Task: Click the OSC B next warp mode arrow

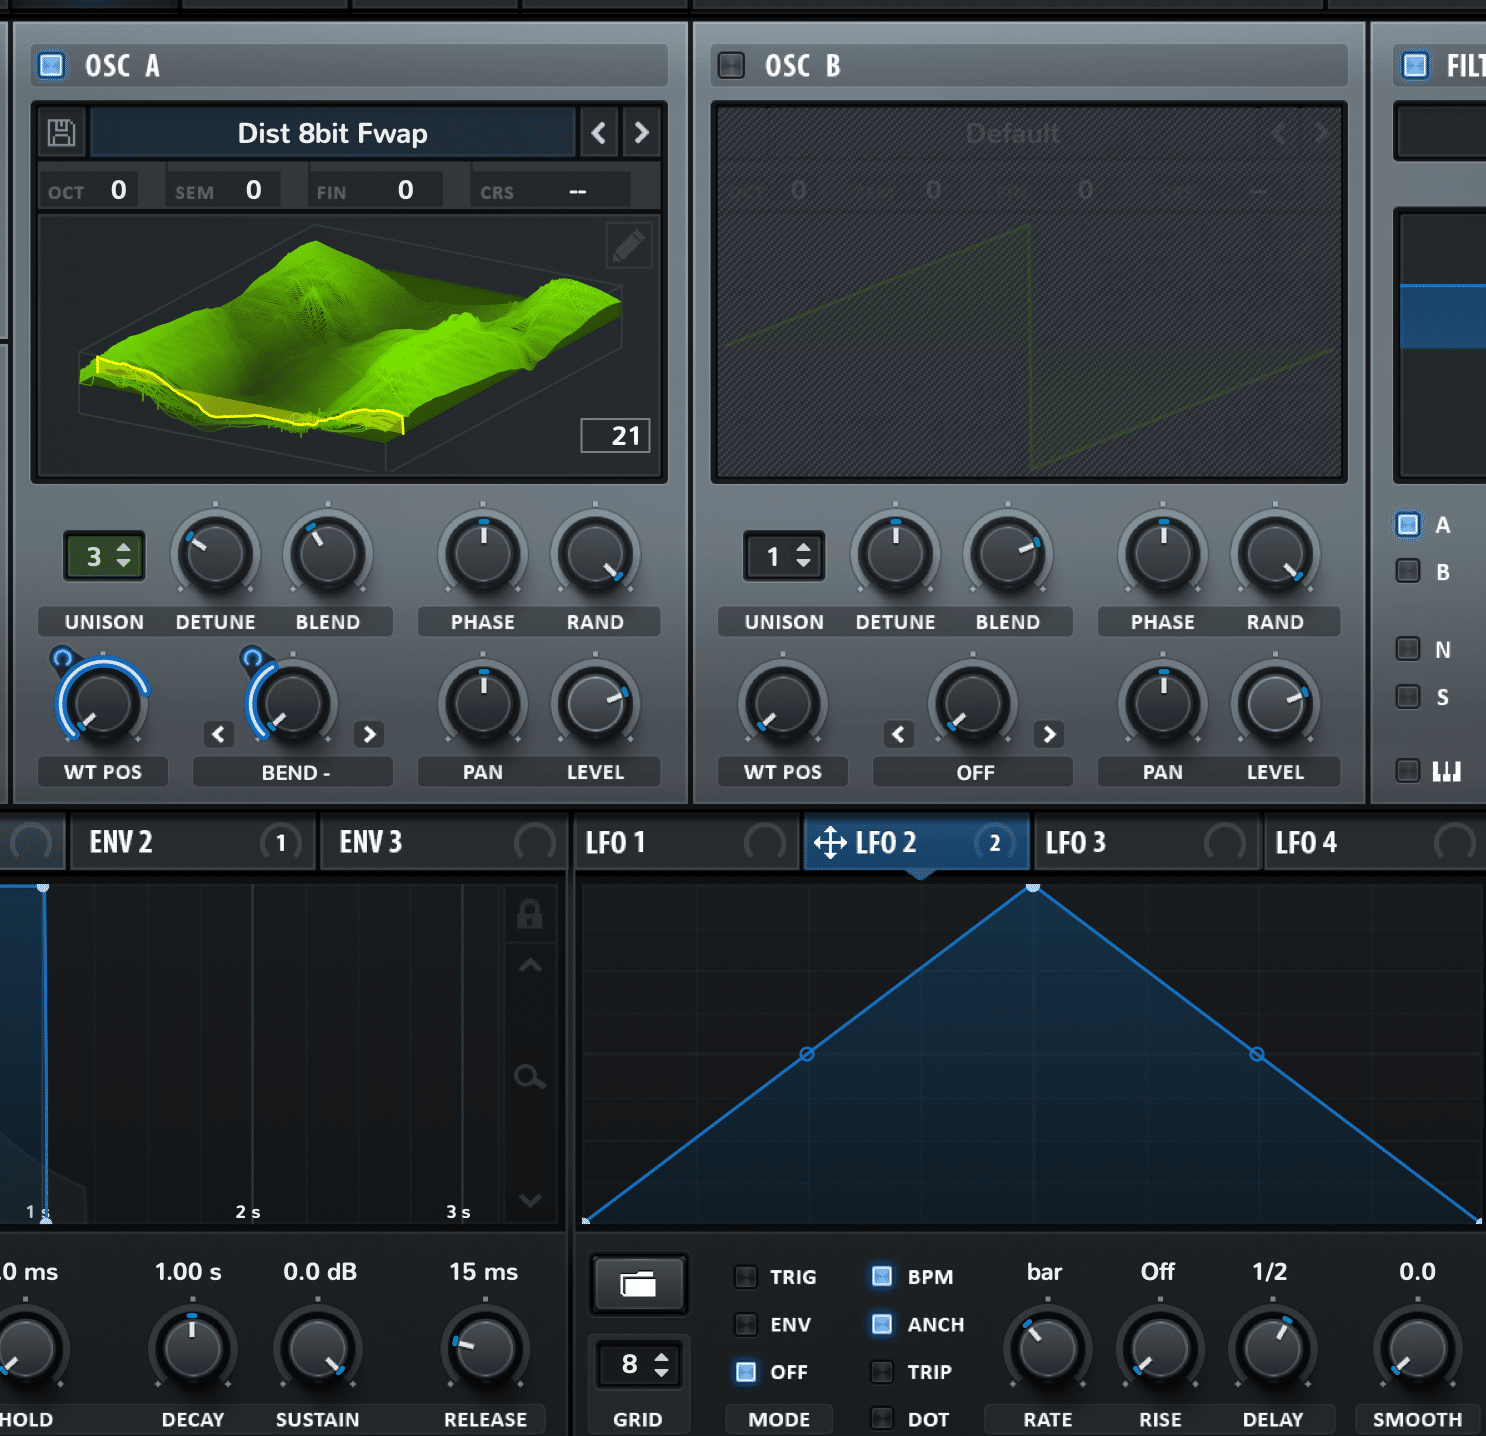Action: pos(1049,734)
